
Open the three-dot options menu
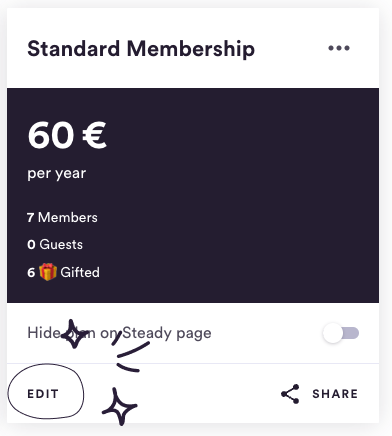pyautogui.click(x=339, y=48)
